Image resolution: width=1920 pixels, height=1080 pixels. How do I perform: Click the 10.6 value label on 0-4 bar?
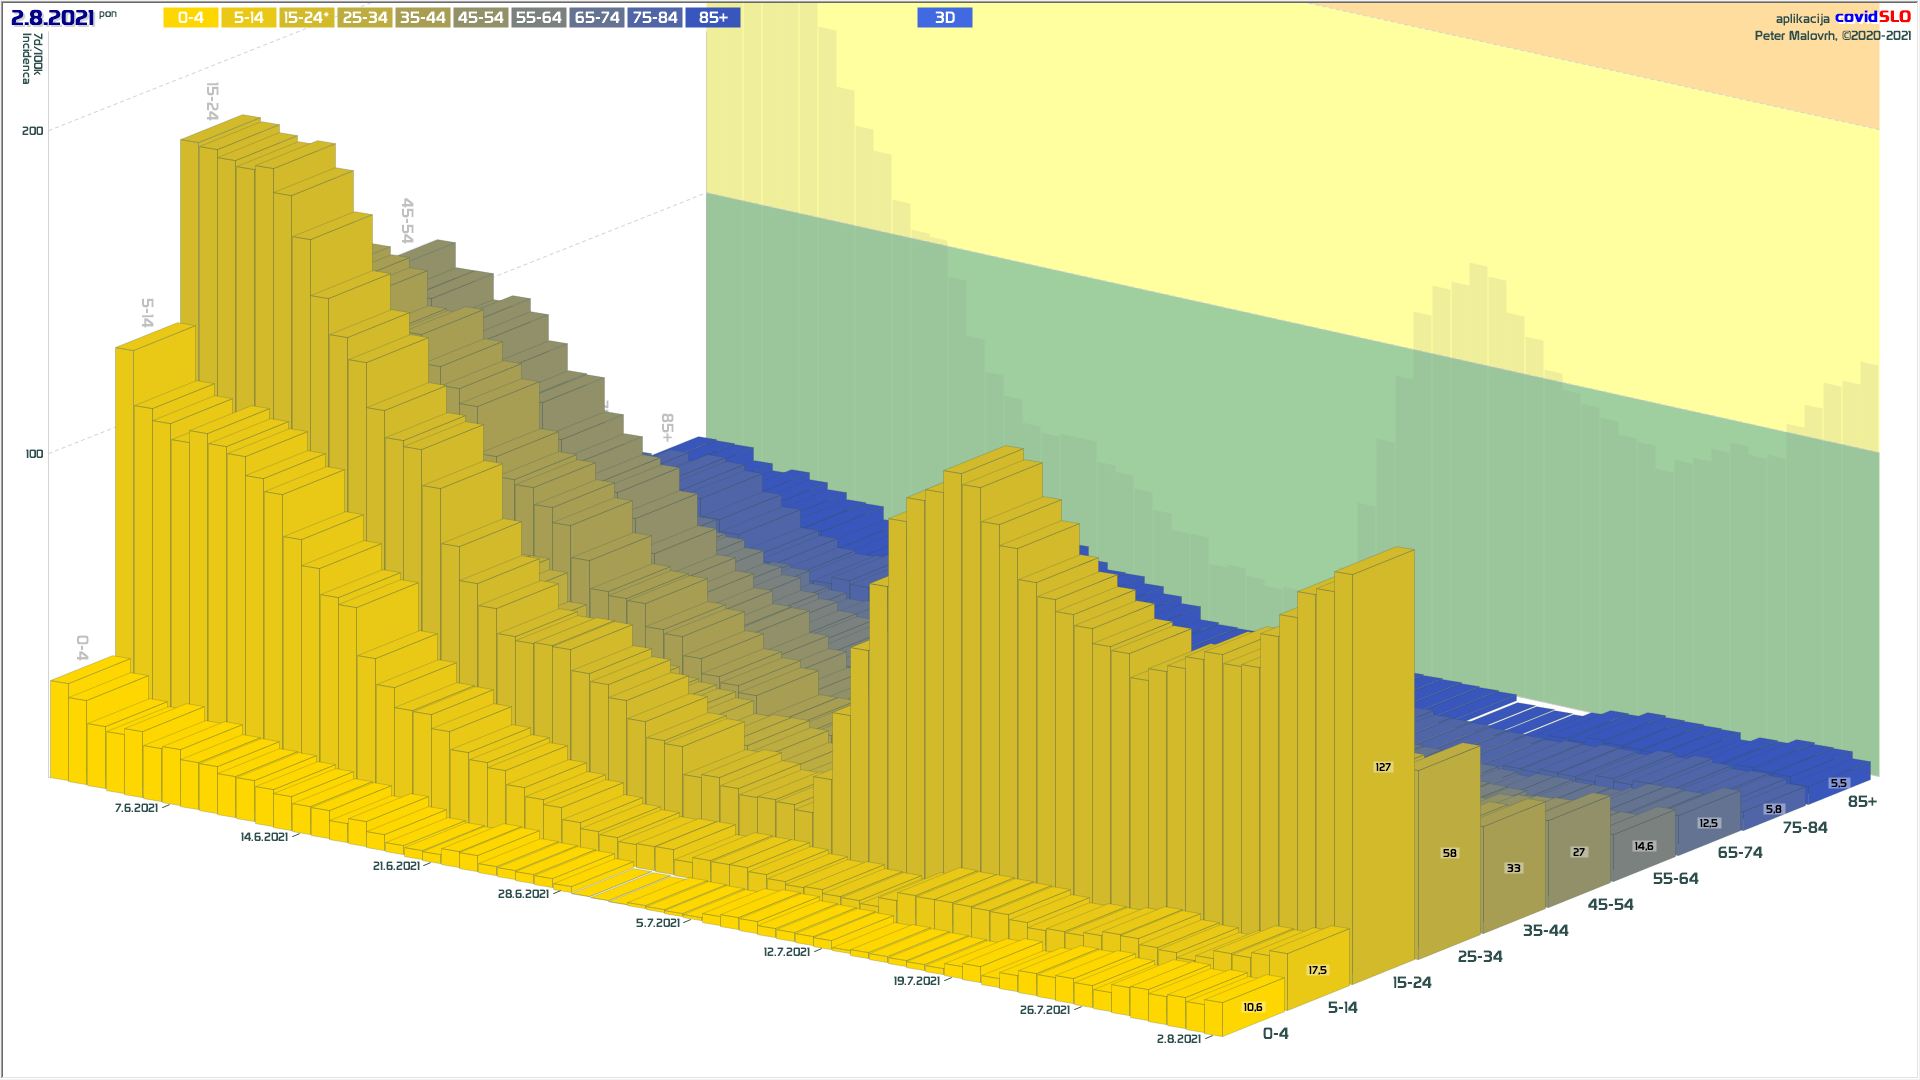pos(1253,1007)
